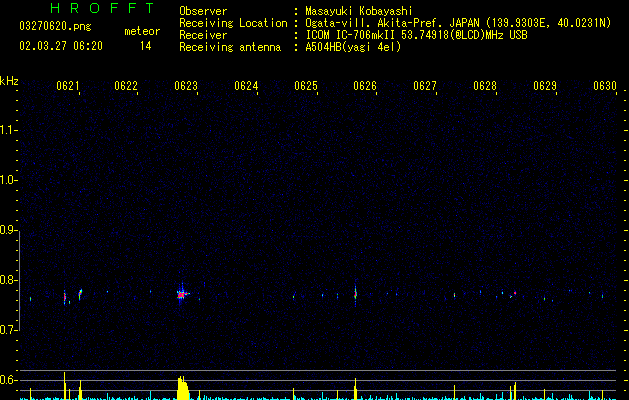Click the meteor label
The image size is (629, 400).
point(142,31)
